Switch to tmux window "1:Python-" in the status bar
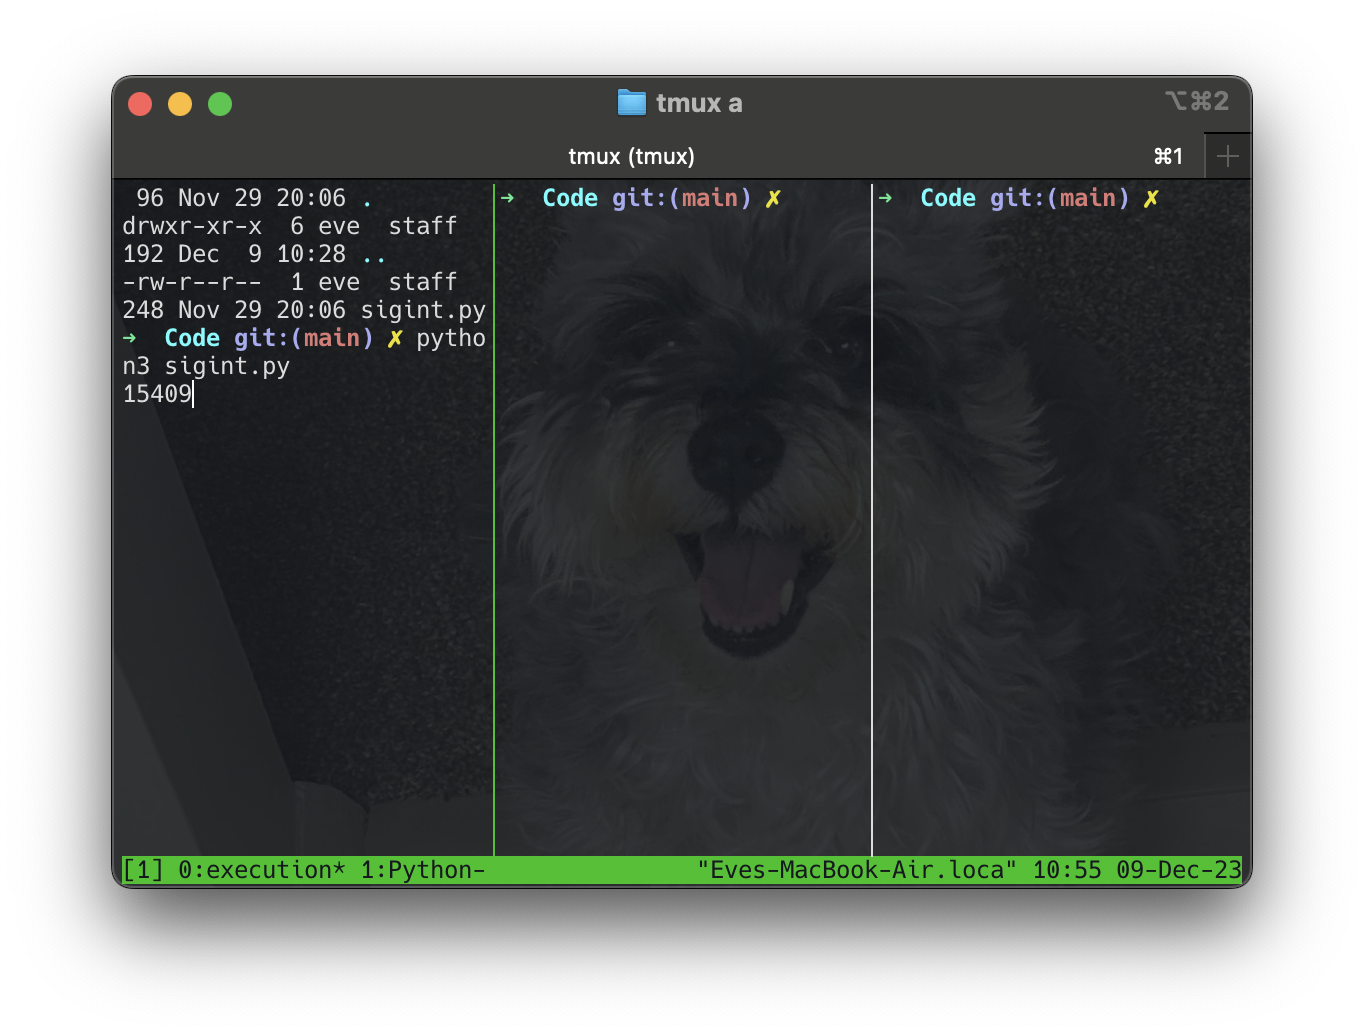The height and width of the screenshot is (1036, 1364). 423,870
